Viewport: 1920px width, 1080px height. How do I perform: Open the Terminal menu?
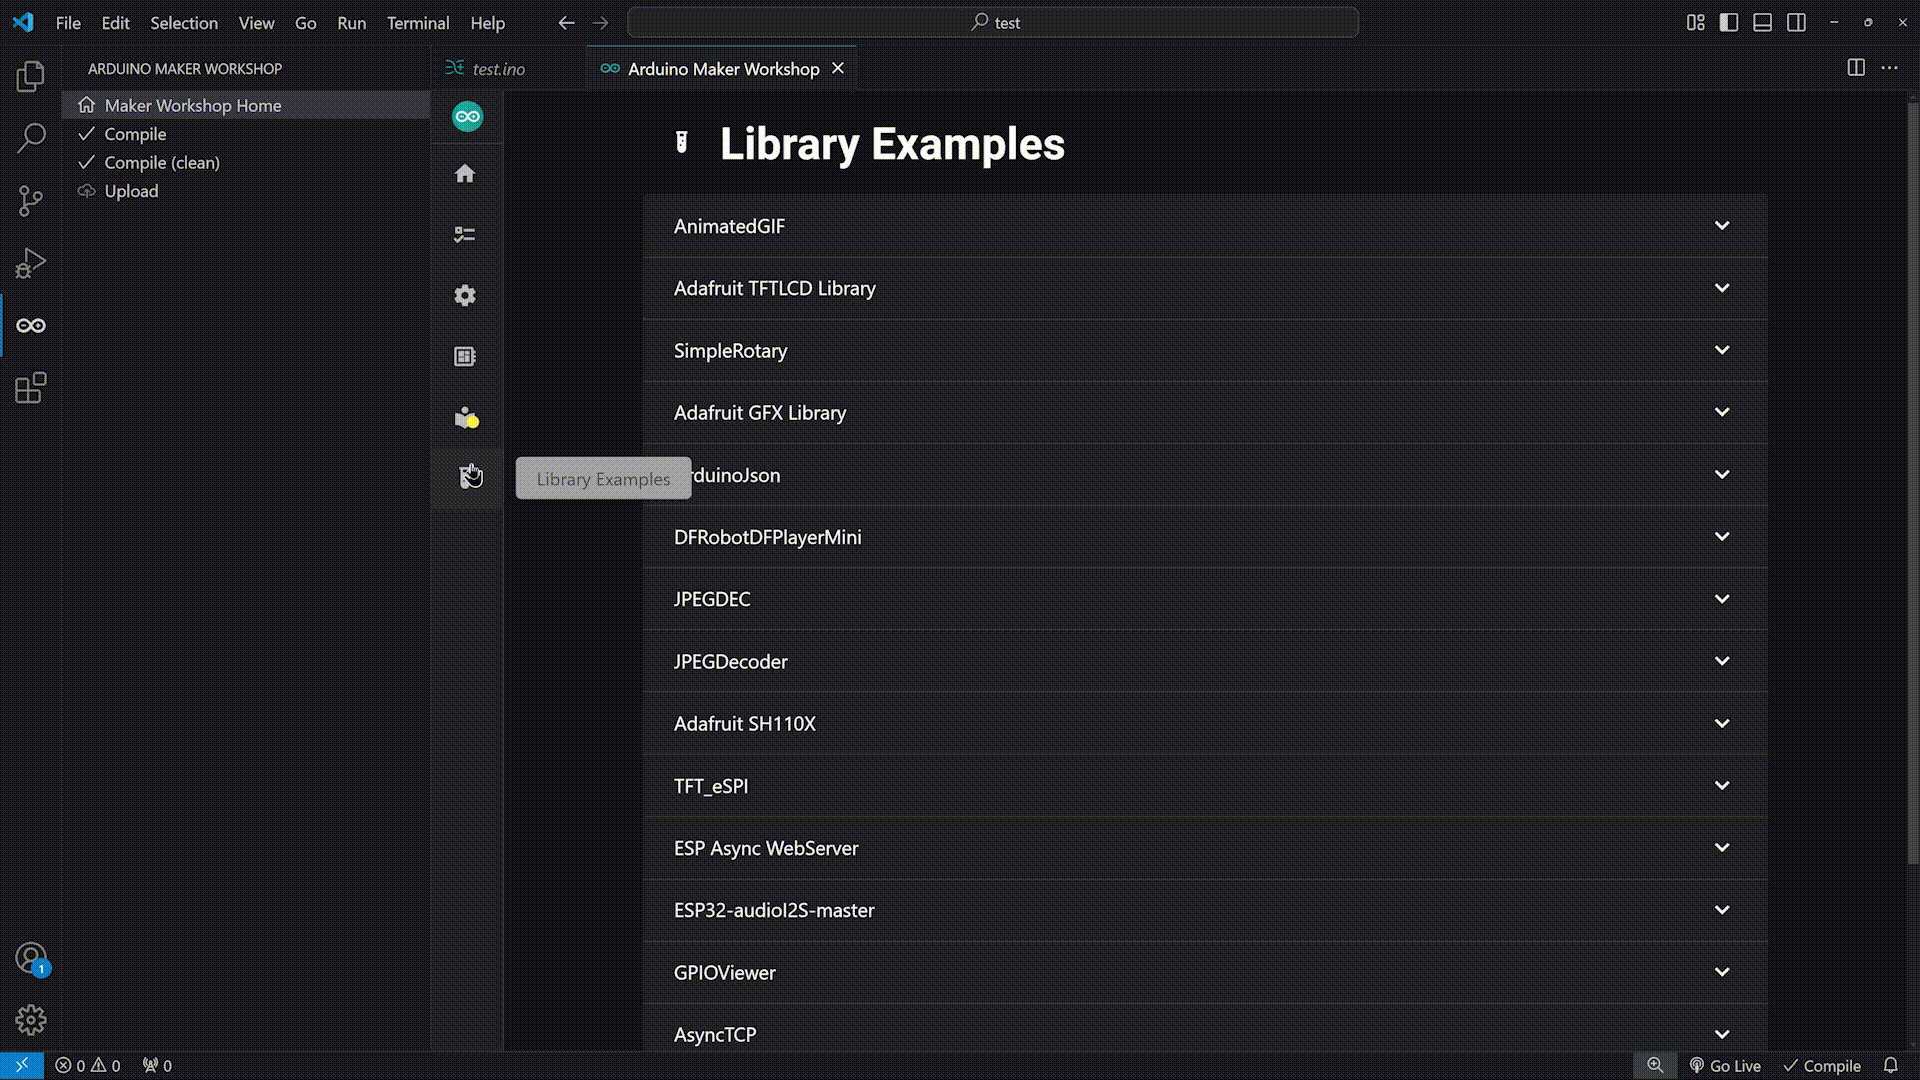pos(417,22)
